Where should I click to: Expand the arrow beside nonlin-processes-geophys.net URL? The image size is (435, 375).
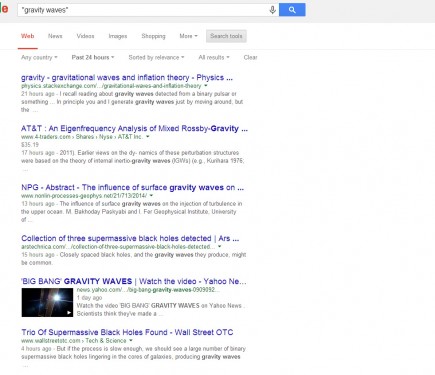point(151,196)
